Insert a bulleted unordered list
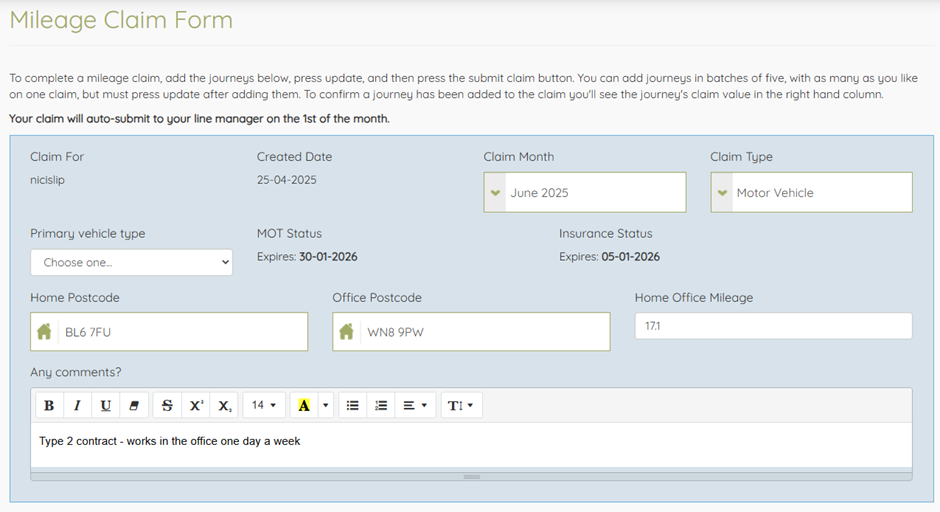 (352, 405)
